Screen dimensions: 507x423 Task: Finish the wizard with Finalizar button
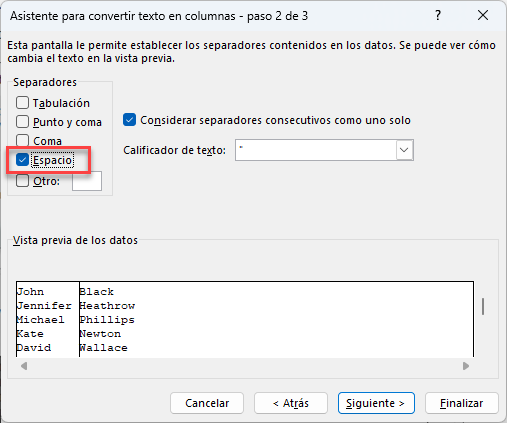coord(462,403)
